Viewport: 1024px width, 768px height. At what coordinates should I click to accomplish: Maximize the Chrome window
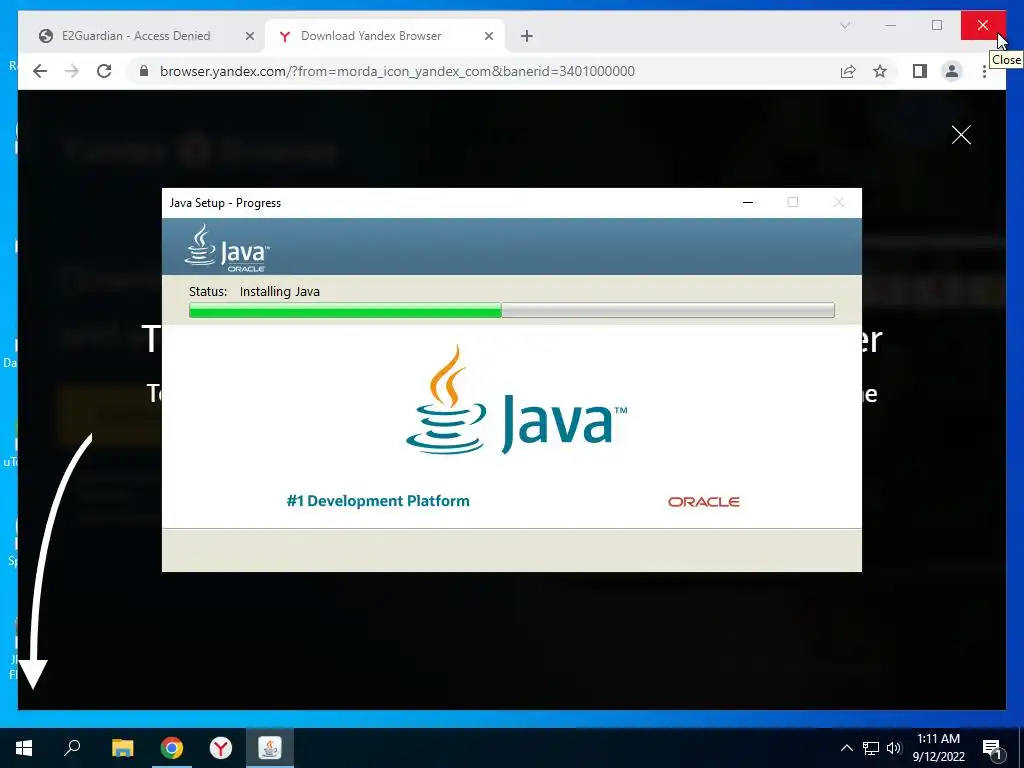click(937, 25)
